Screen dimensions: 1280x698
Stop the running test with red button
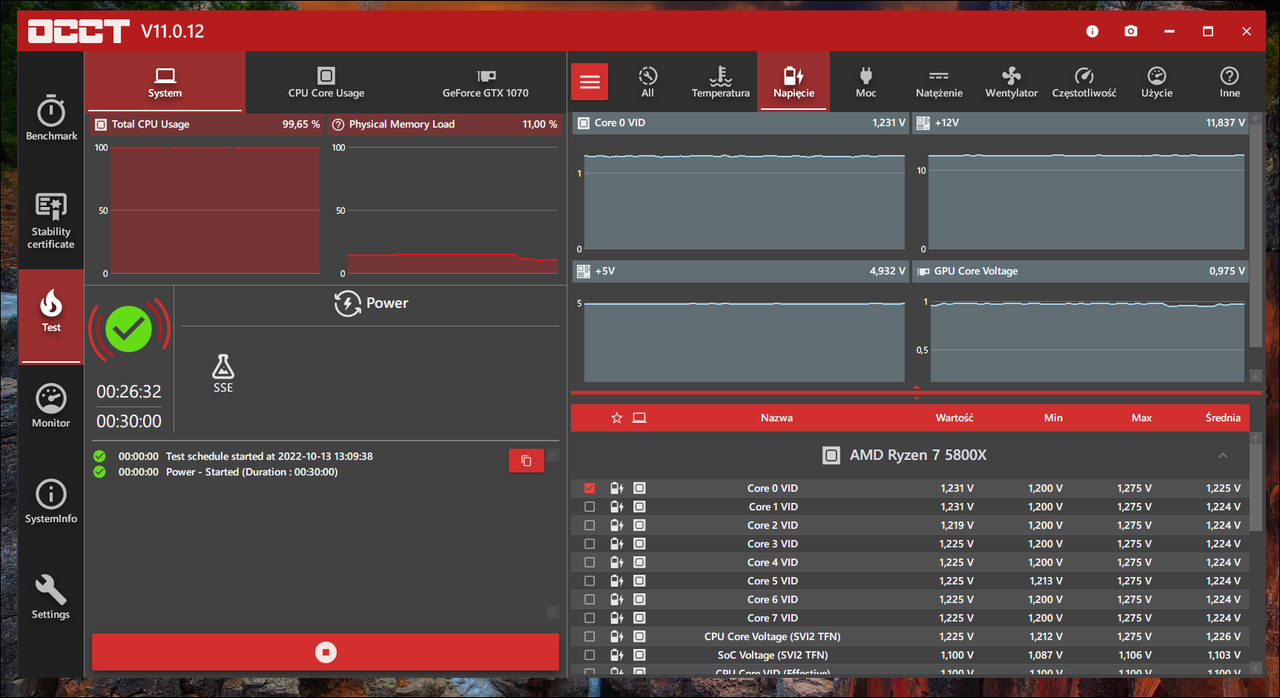coord(325,652)
